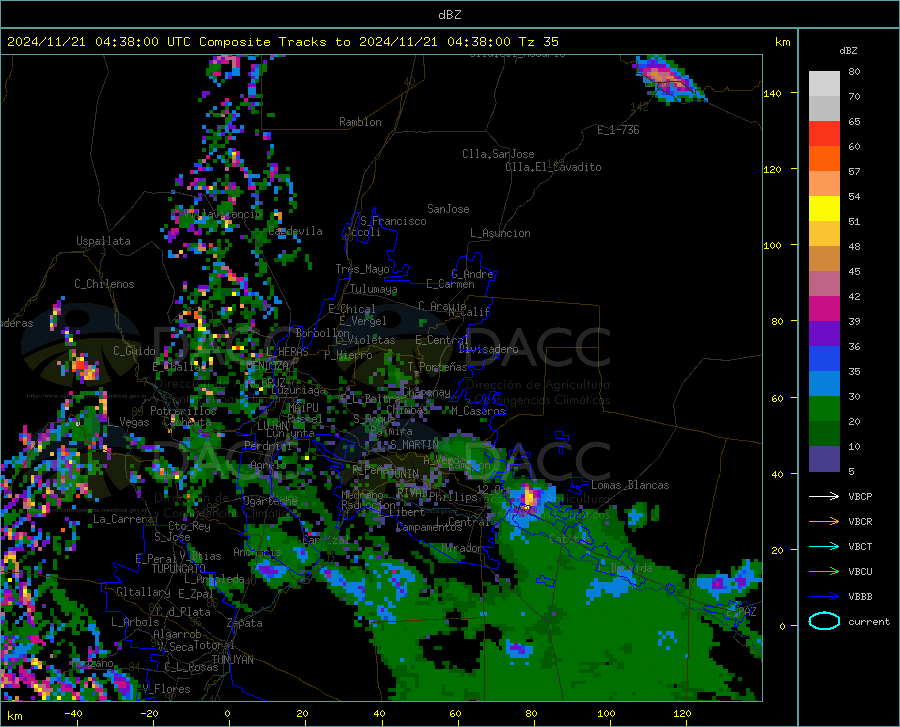Click the Potrerillos map label
The width and height of the screenshot is (900, 727).
pos(183,411)
